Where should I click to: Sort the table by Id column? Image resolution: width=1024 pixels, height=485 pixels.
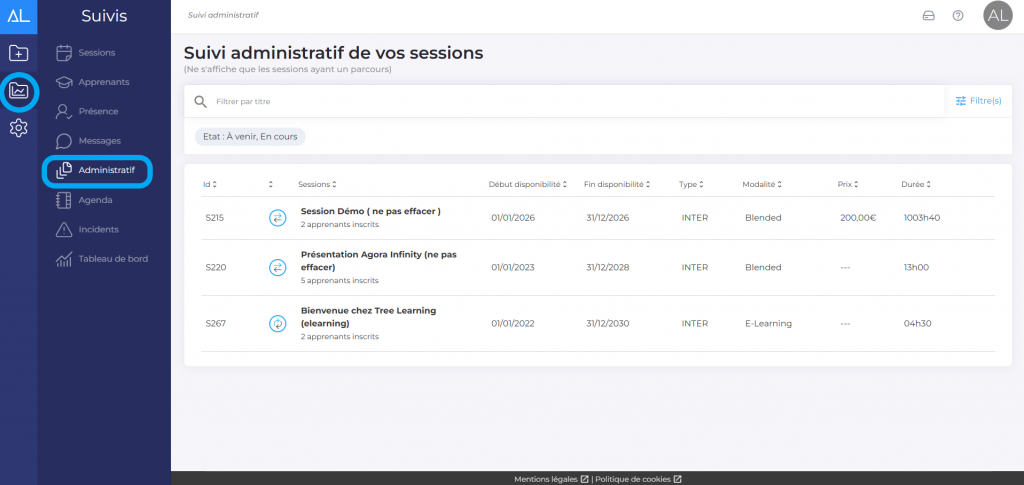[210, 184]
